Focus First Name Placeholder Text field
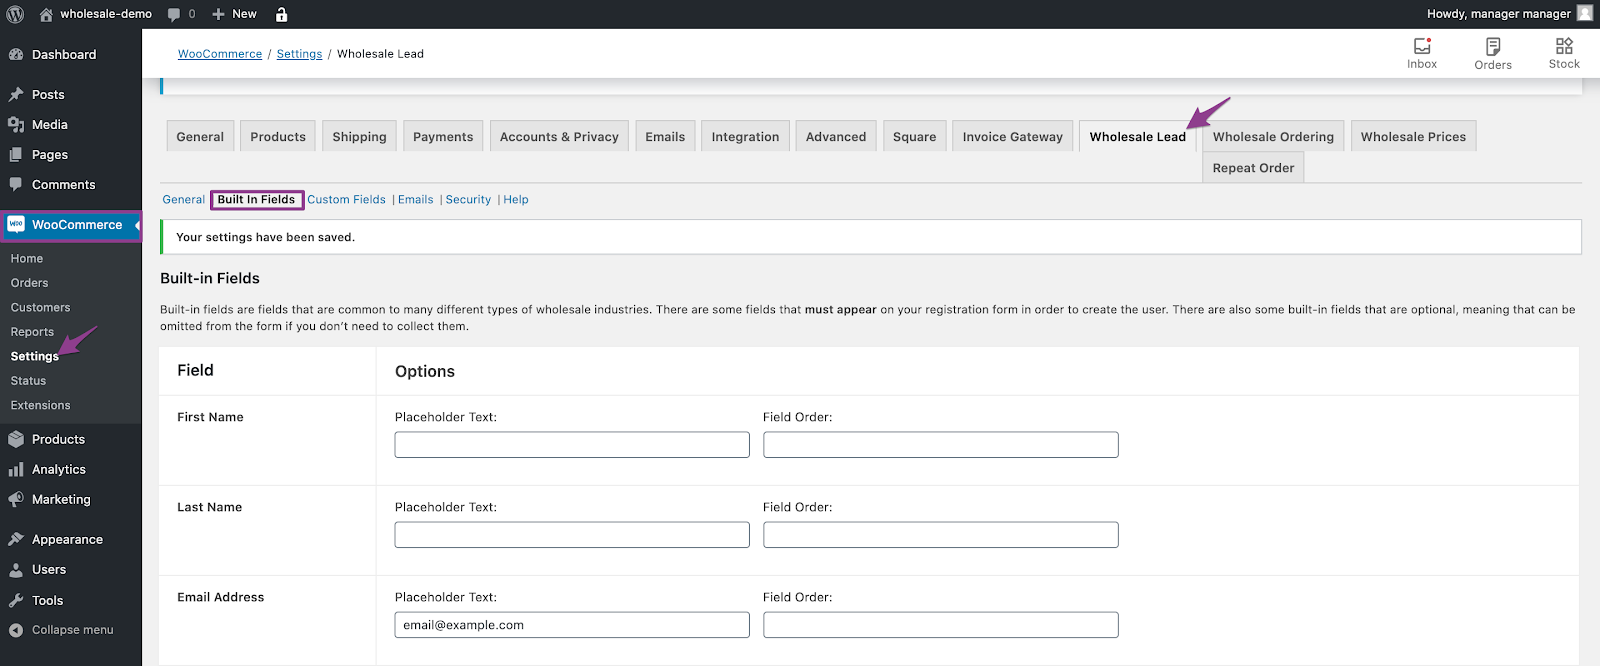The height and width of the screenshot is (666, 1600). [x=572, y=444]
